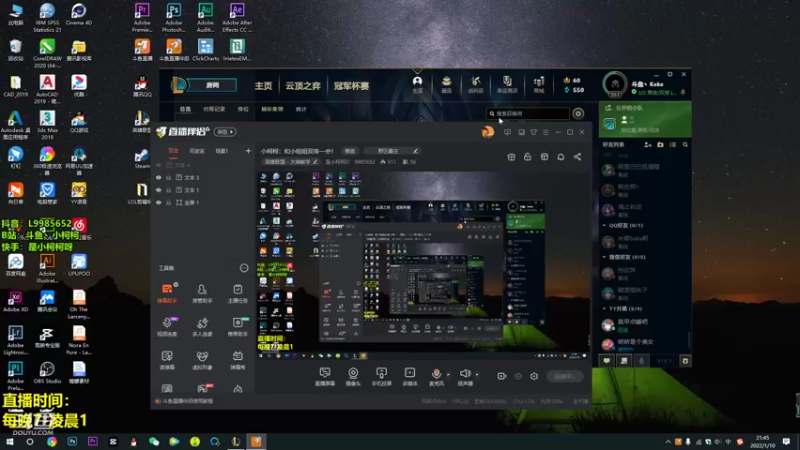
Task: Toggle visibility of the 文本 3 layer
Action: click(x=159, y=178)
